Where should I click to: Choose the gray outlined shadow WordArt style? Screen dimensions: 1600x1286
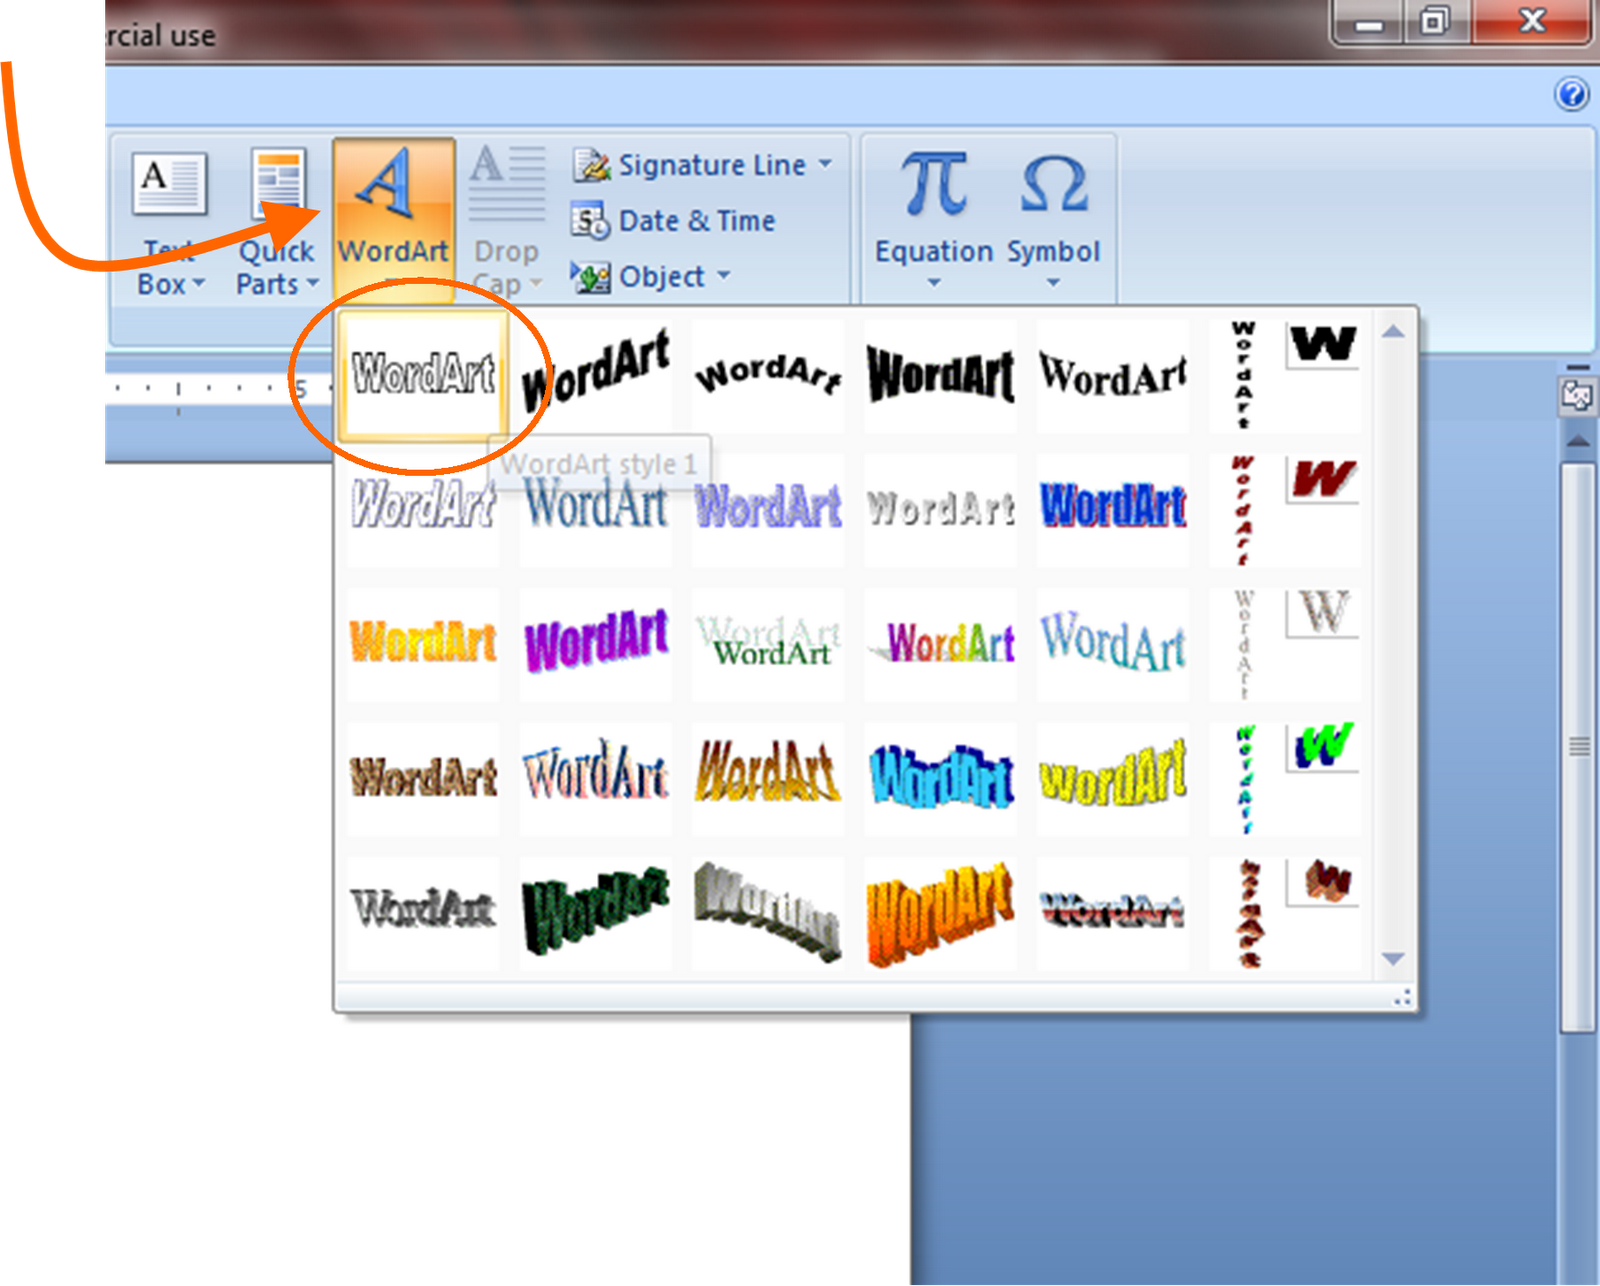click(423, 911)
